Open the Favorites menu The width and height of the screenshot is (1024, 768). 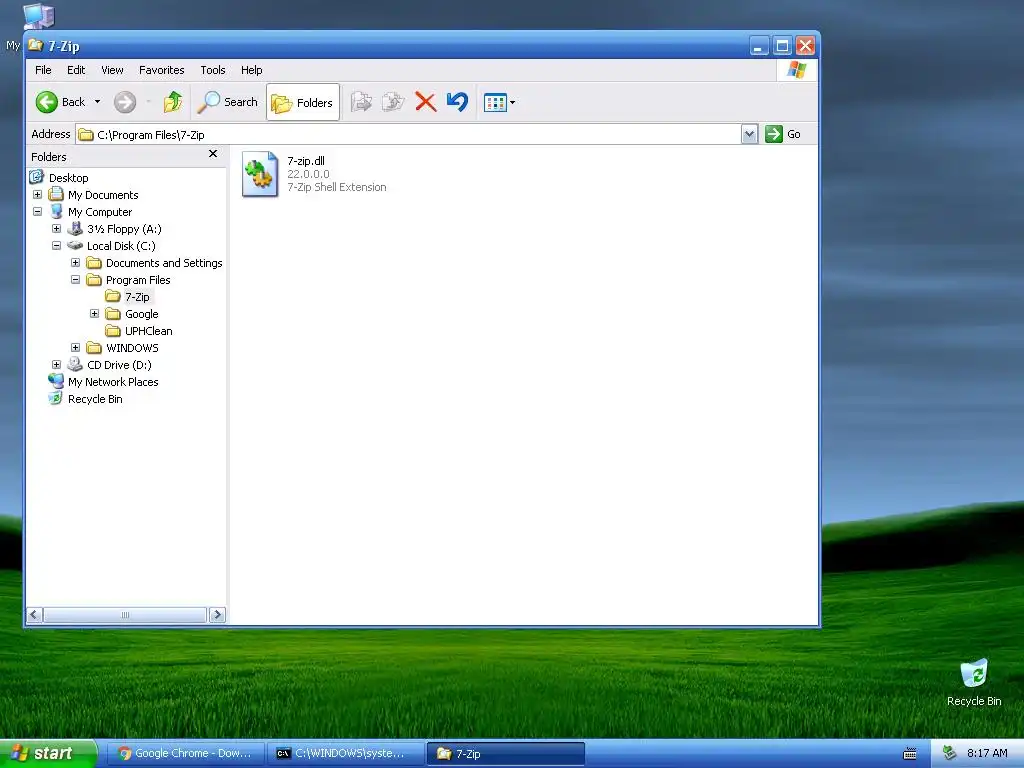point(161,70)
